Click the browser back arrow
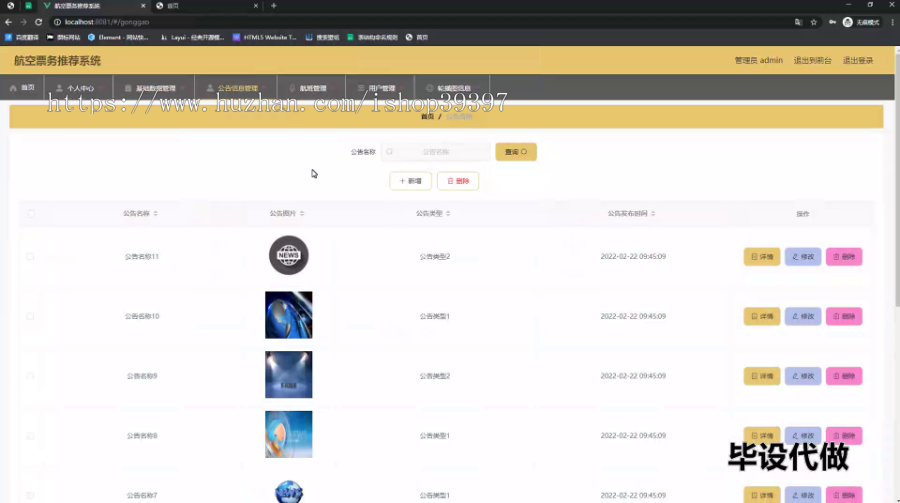This screenshot has width=900, height=503. click(x=8, y=22)
